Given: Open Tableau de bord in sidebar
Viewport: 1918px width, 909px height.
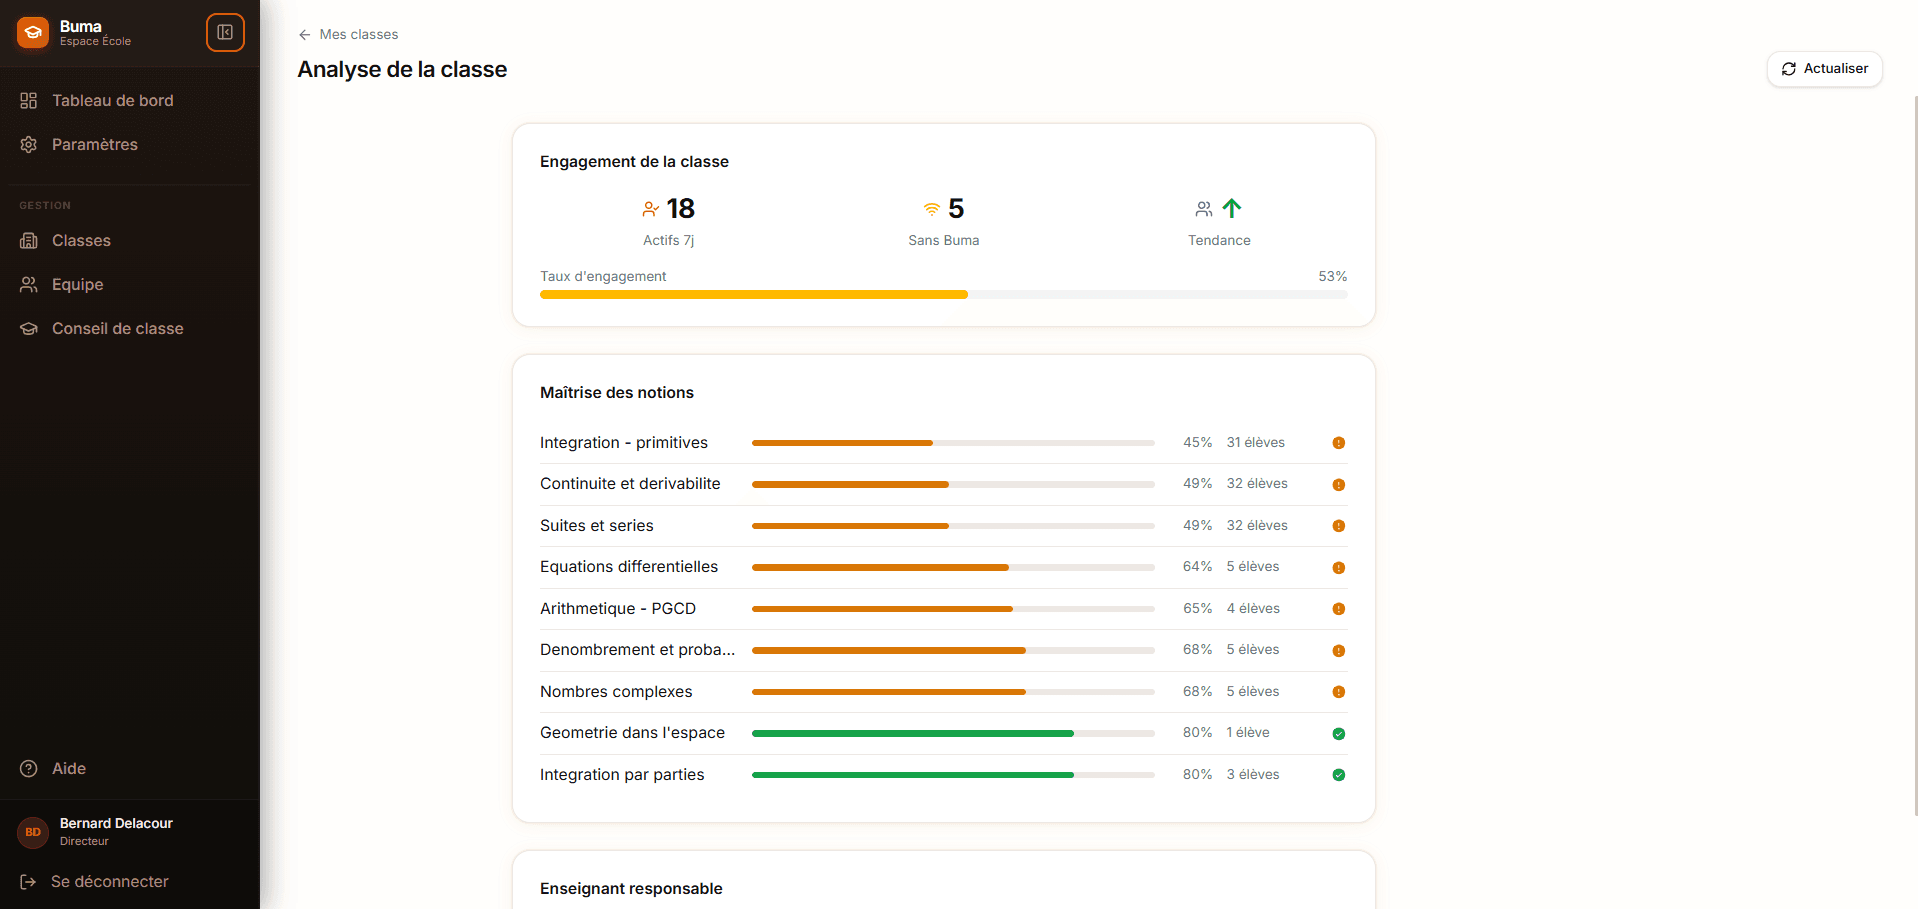Looking at the screenshot, I should click(x=130, y=101).
